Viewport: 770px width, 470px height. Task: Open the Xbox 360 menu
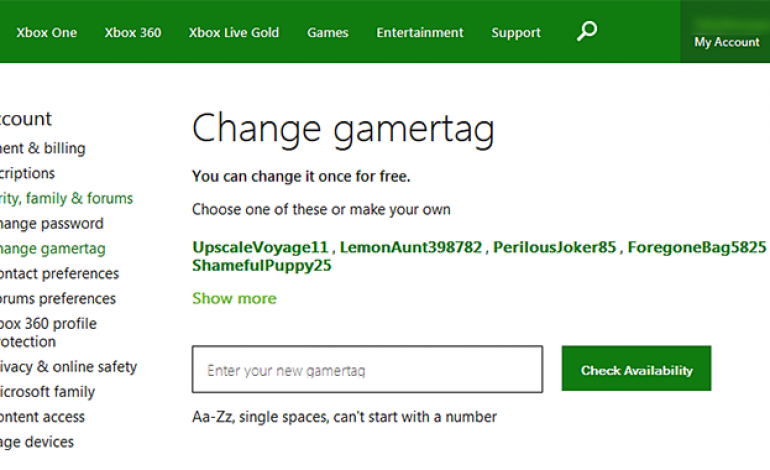133,32
